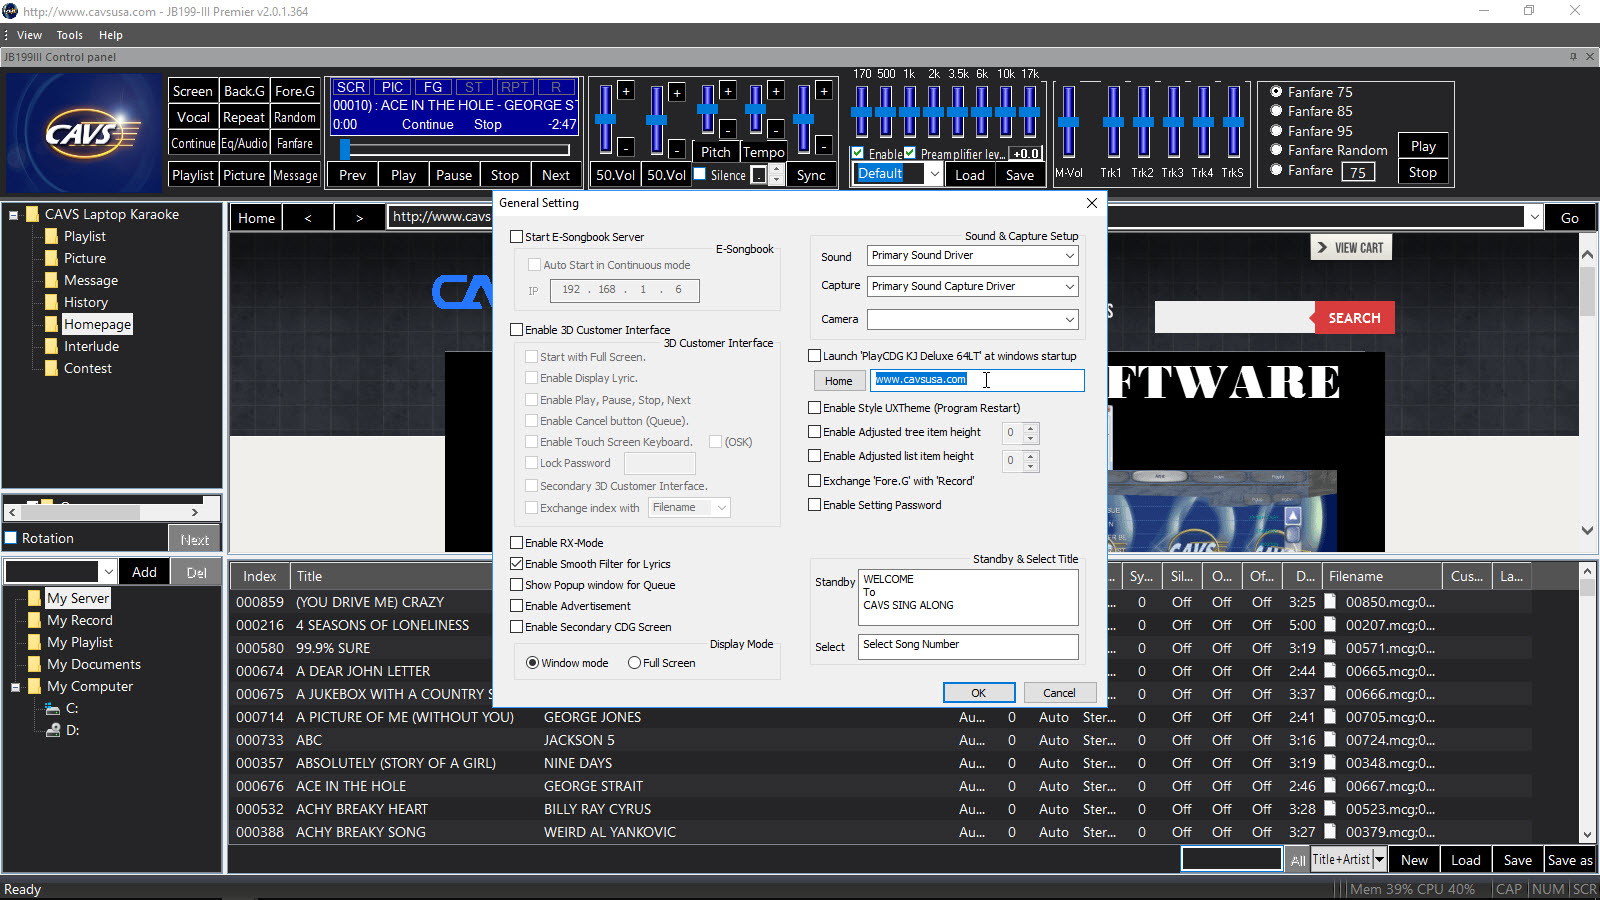The width and height of the screenshot is (1600, 900).
Task: Open the View menu
Action: (x=29, y=35)
